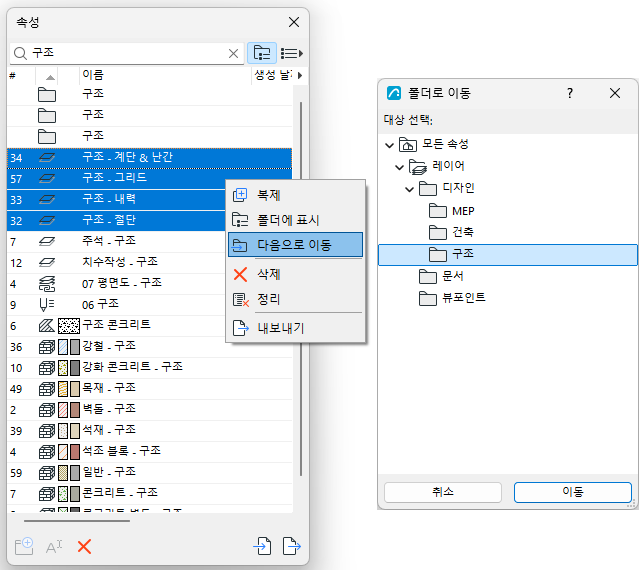Click the vertical scrollbar of attribute list
Viewport: 642px width, 570px height.
[301, 287]
